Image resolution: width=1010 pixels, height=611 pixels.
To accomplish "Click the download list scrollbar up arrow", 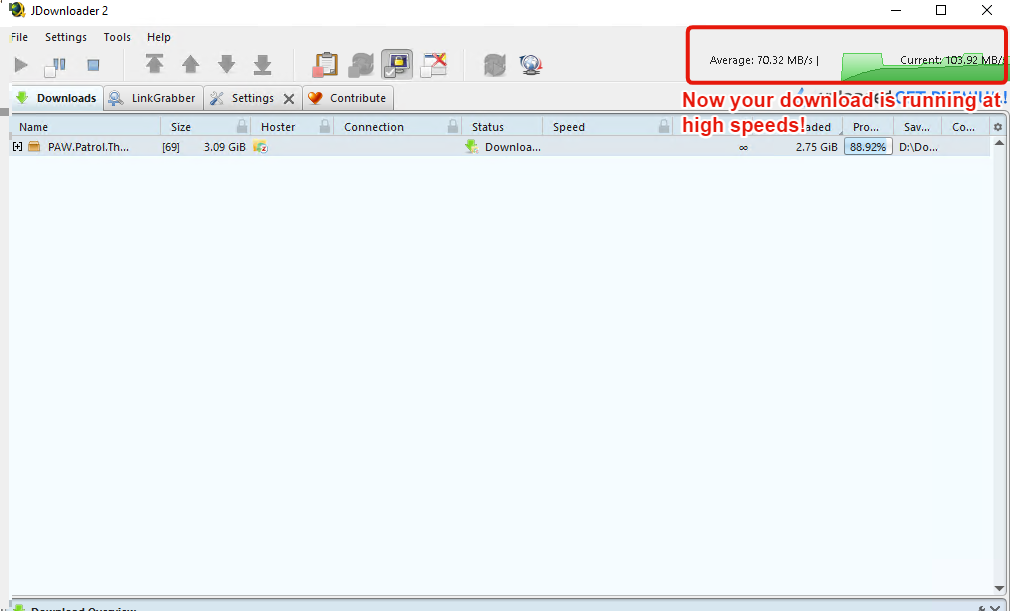I will 999,142.
